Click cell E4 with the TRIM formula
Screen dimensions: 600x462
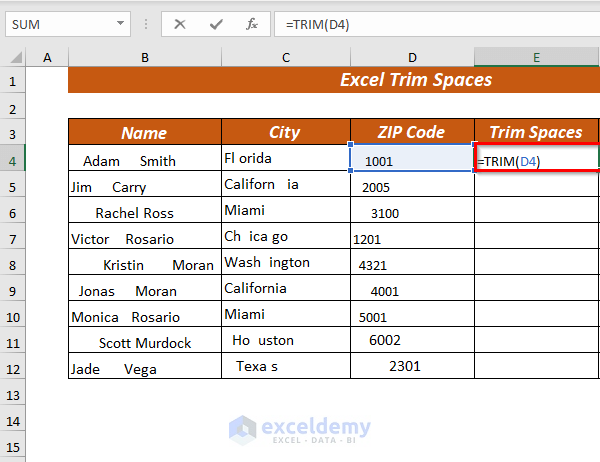[x=536, y=158]
